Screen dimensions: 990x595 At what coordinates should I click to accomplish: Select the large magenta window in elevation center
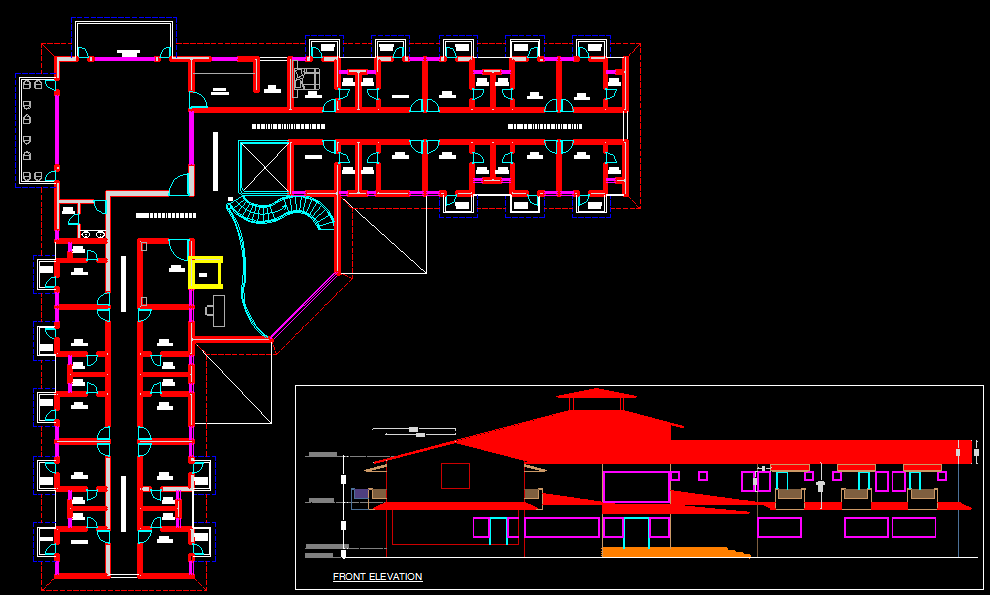(x=636, y=487)
